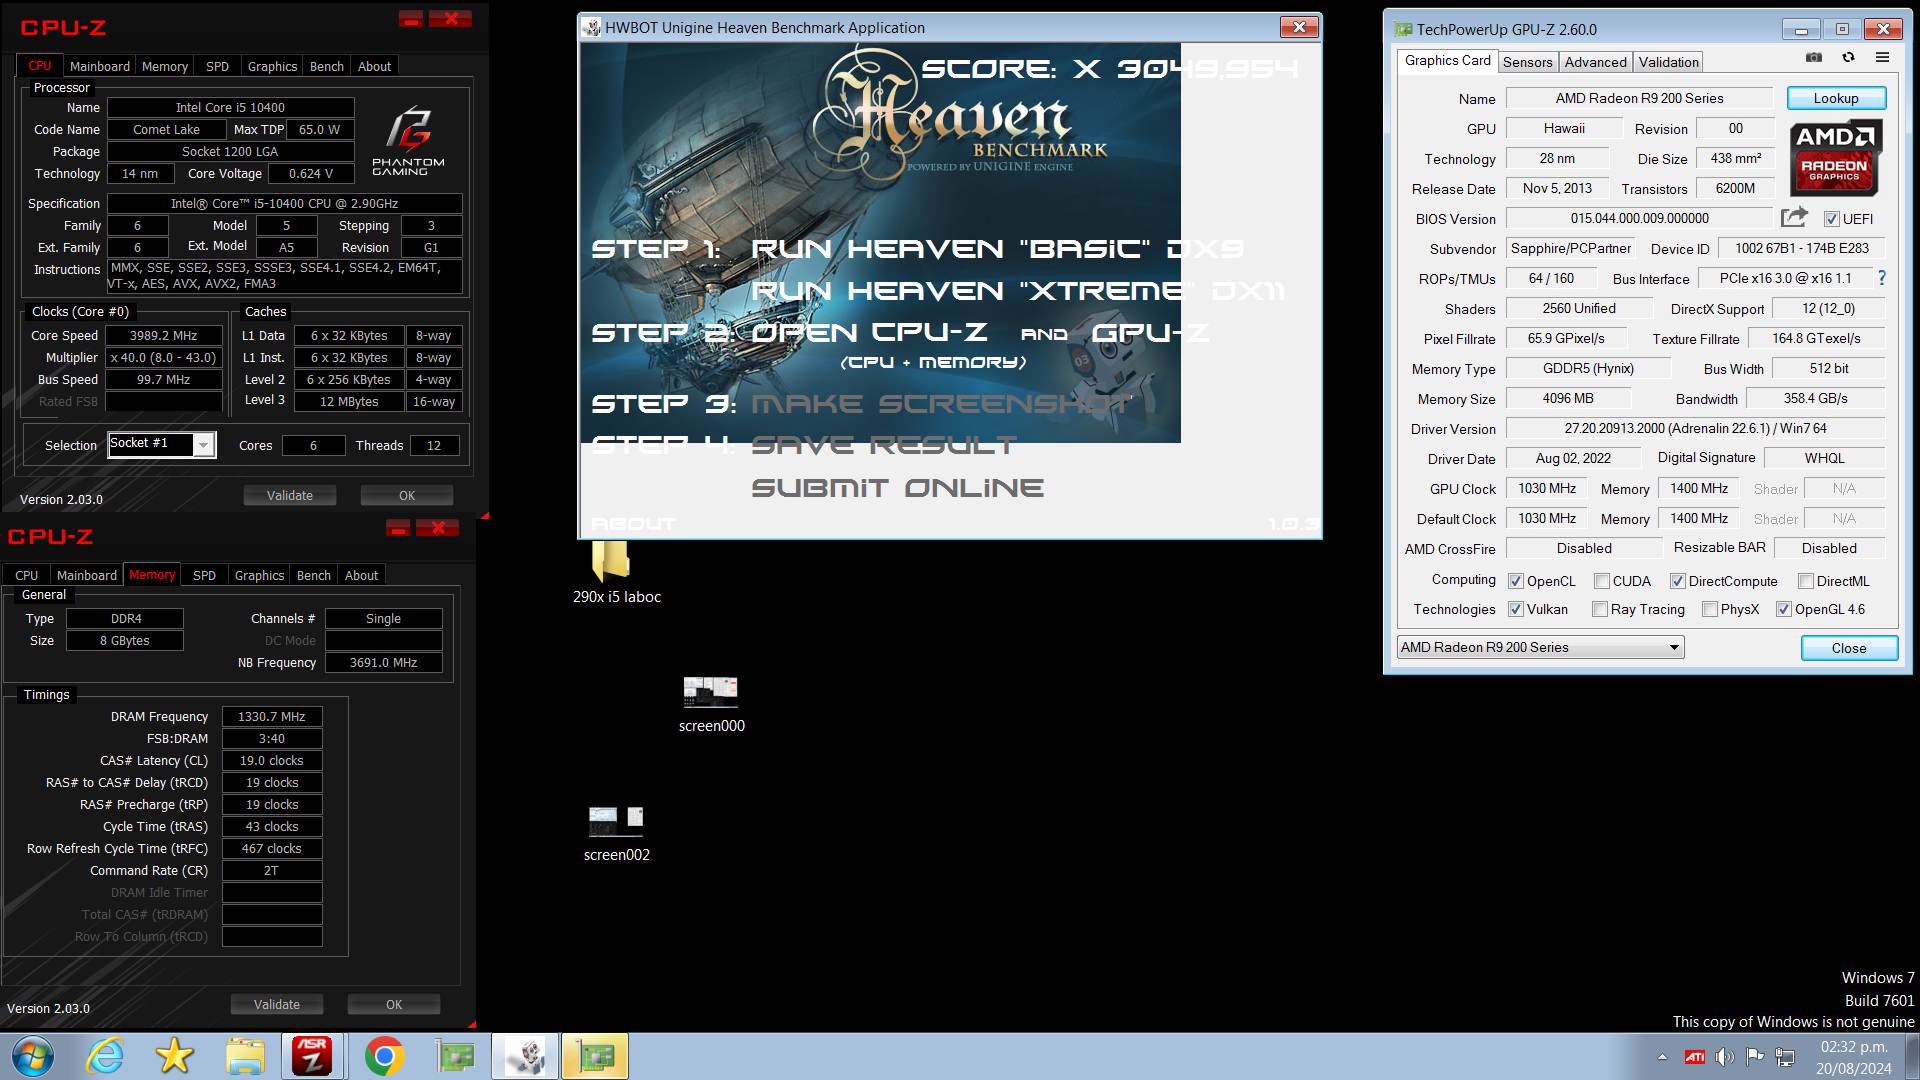Click OK in bottom CPU-Z window
The height and width of the screenshot is (1080, 1920).
[394, 1004]
